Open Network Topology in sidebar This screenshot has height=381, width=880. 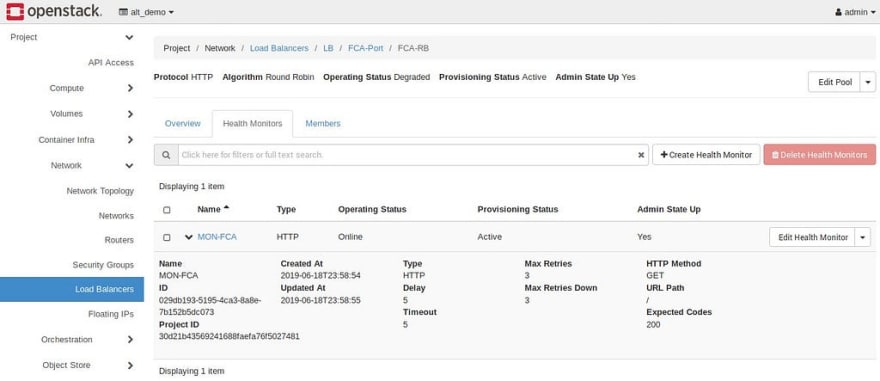tap(100, 191)
